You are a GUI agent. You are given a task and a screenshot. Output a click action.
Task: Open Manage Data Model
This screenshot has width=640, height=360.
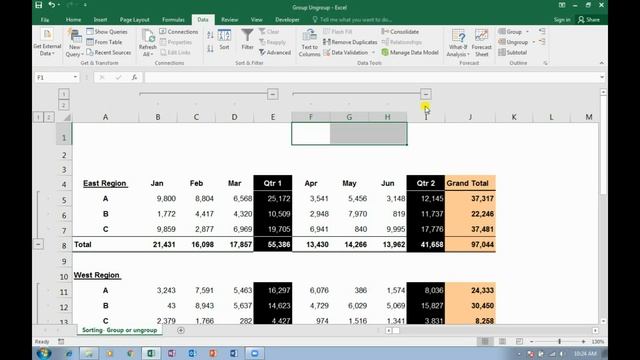pyautogui.click(x=410, y=53)
